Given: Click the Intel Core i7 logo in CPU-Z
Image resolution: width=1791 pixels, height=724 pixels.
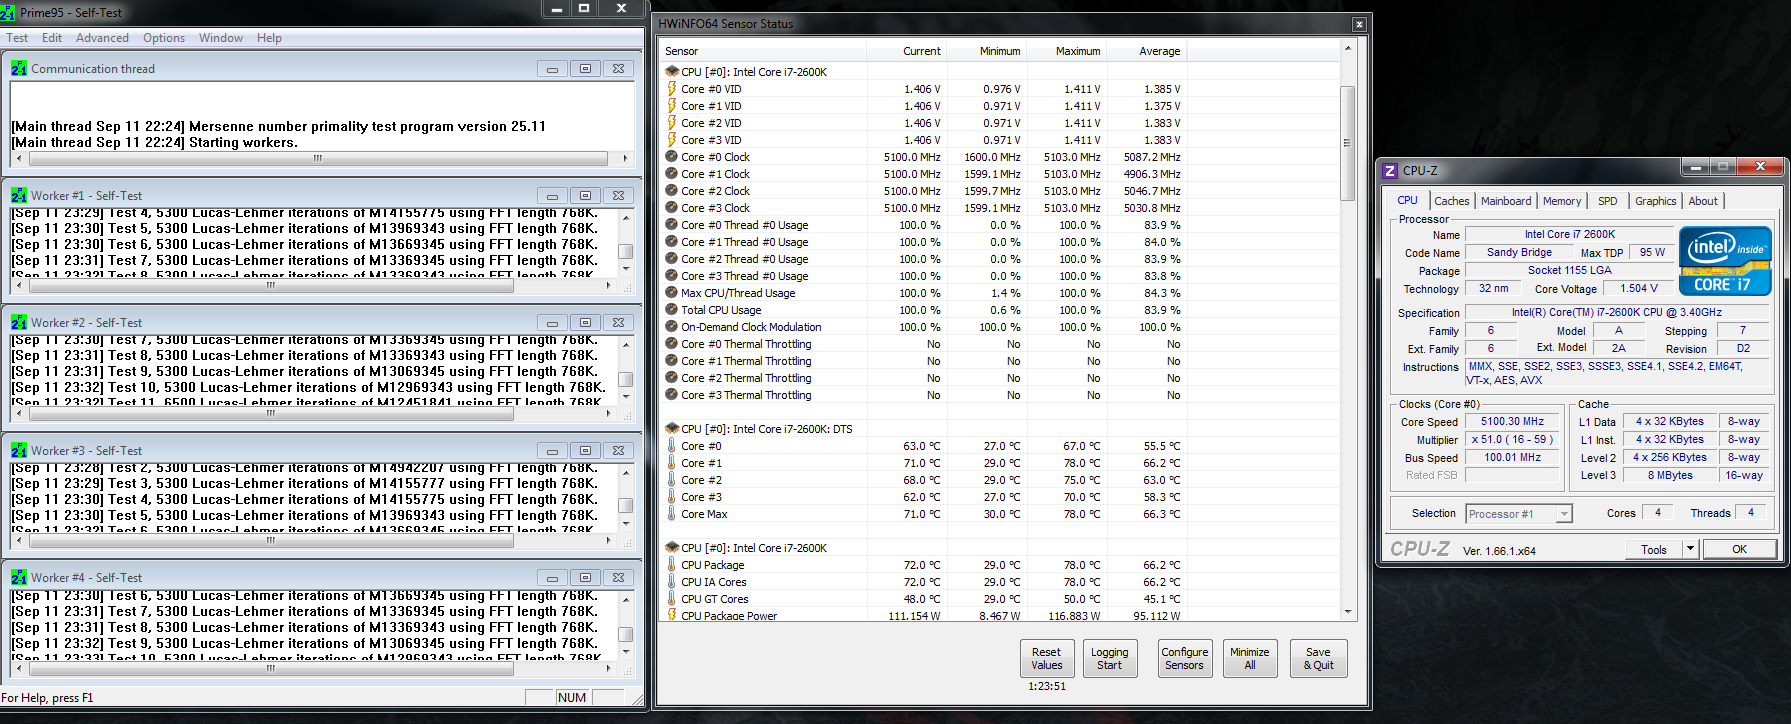Looking at the screenshot, I should [1725, 262].
